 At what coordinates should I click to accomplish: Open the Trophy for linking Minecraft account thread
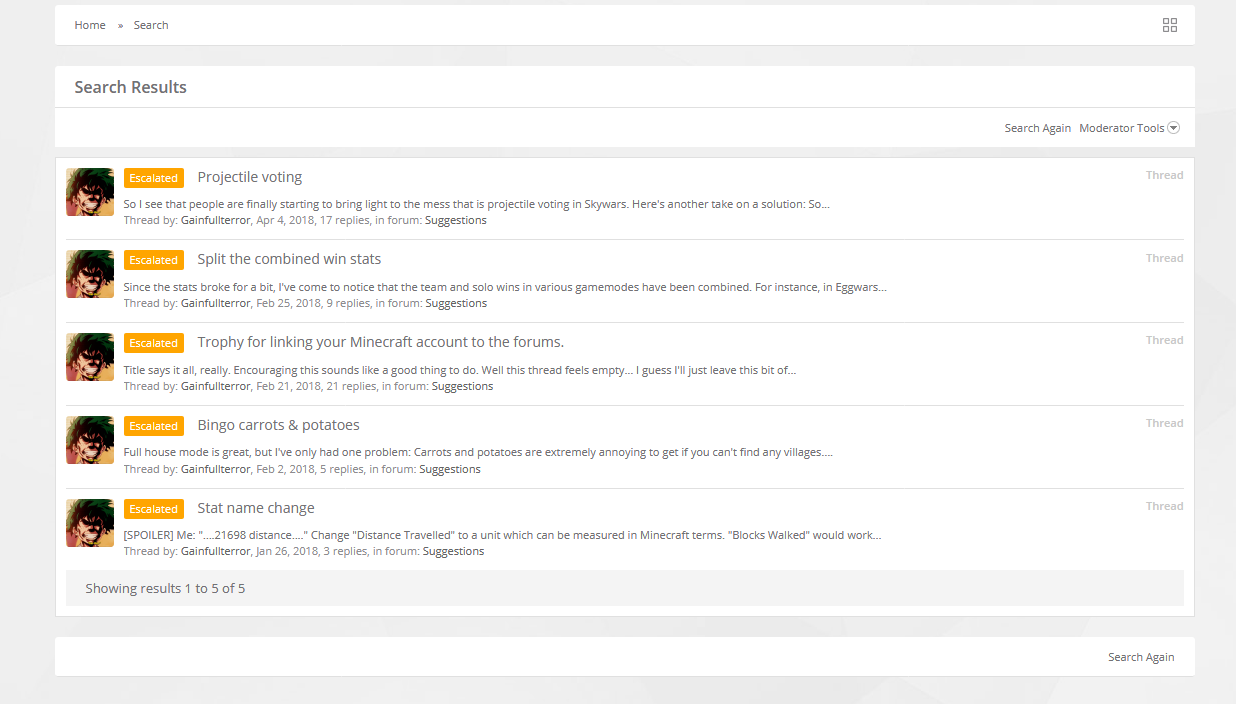point(381,342)
